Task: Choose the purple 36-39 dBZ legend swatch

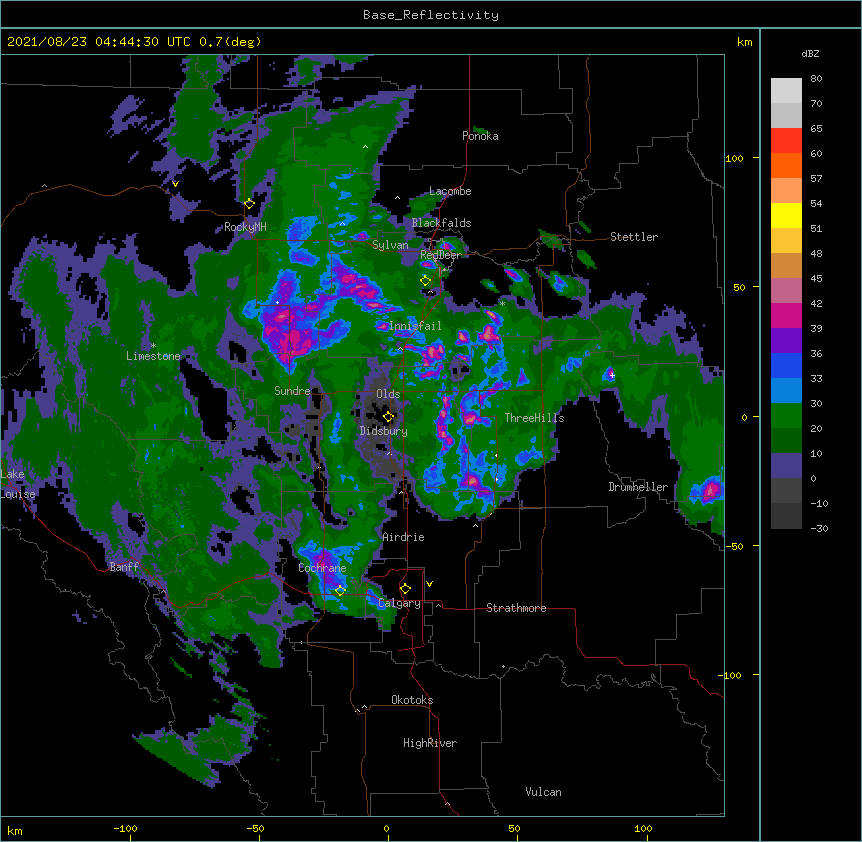Action: coord(786,341)
